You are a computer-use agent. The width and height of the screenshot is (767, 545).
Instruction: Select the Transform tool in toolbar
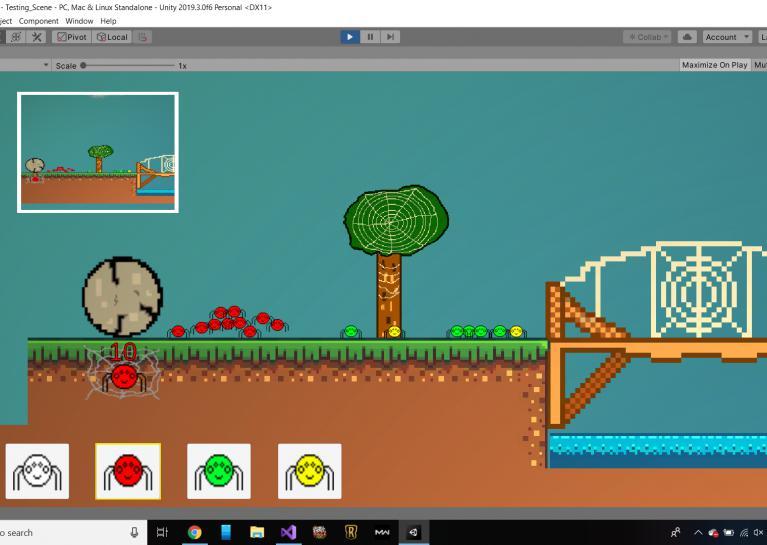16,37
